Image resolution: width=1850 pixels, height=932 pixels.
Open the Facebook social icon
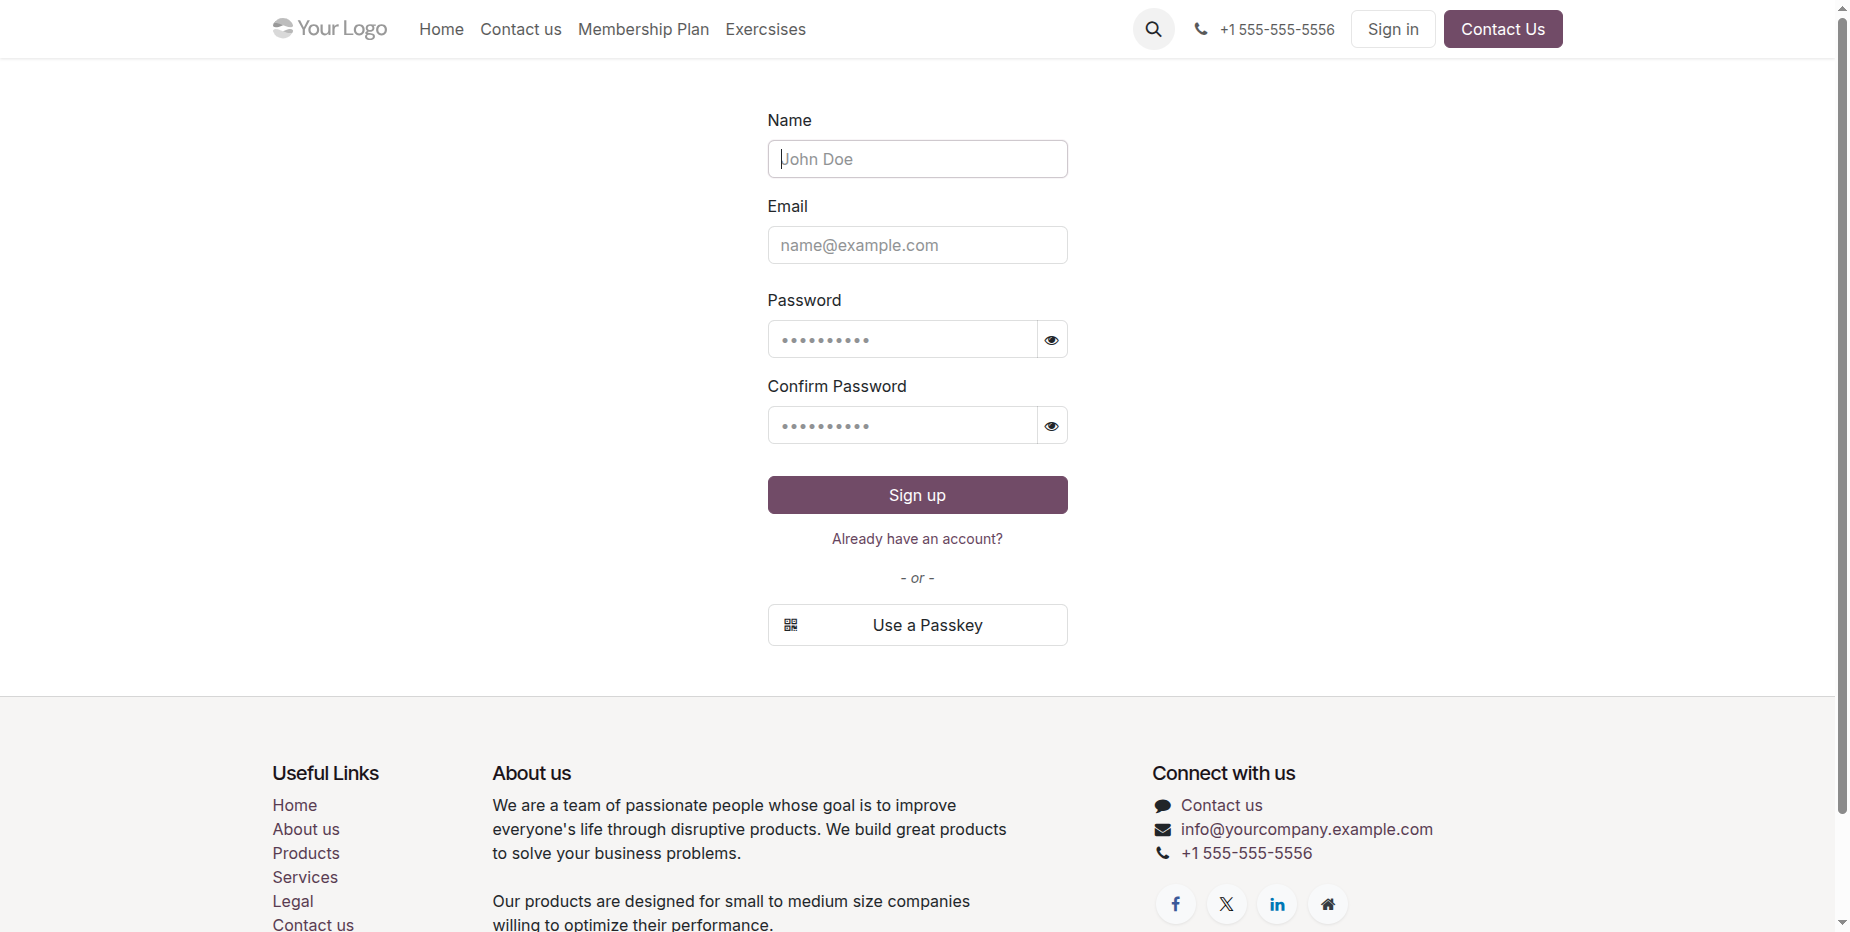pyautogui.click(x=1176, y=904)
